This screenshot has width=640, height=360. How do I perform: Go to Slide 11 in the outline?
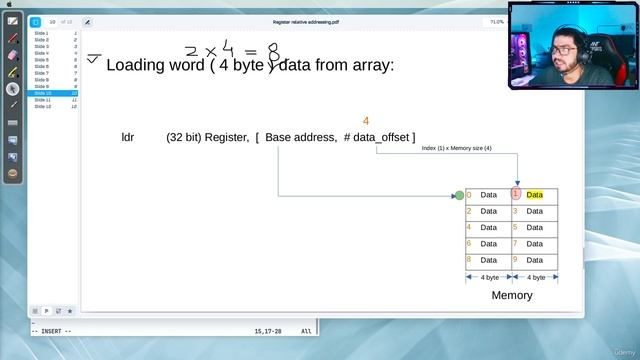[53, 100]
